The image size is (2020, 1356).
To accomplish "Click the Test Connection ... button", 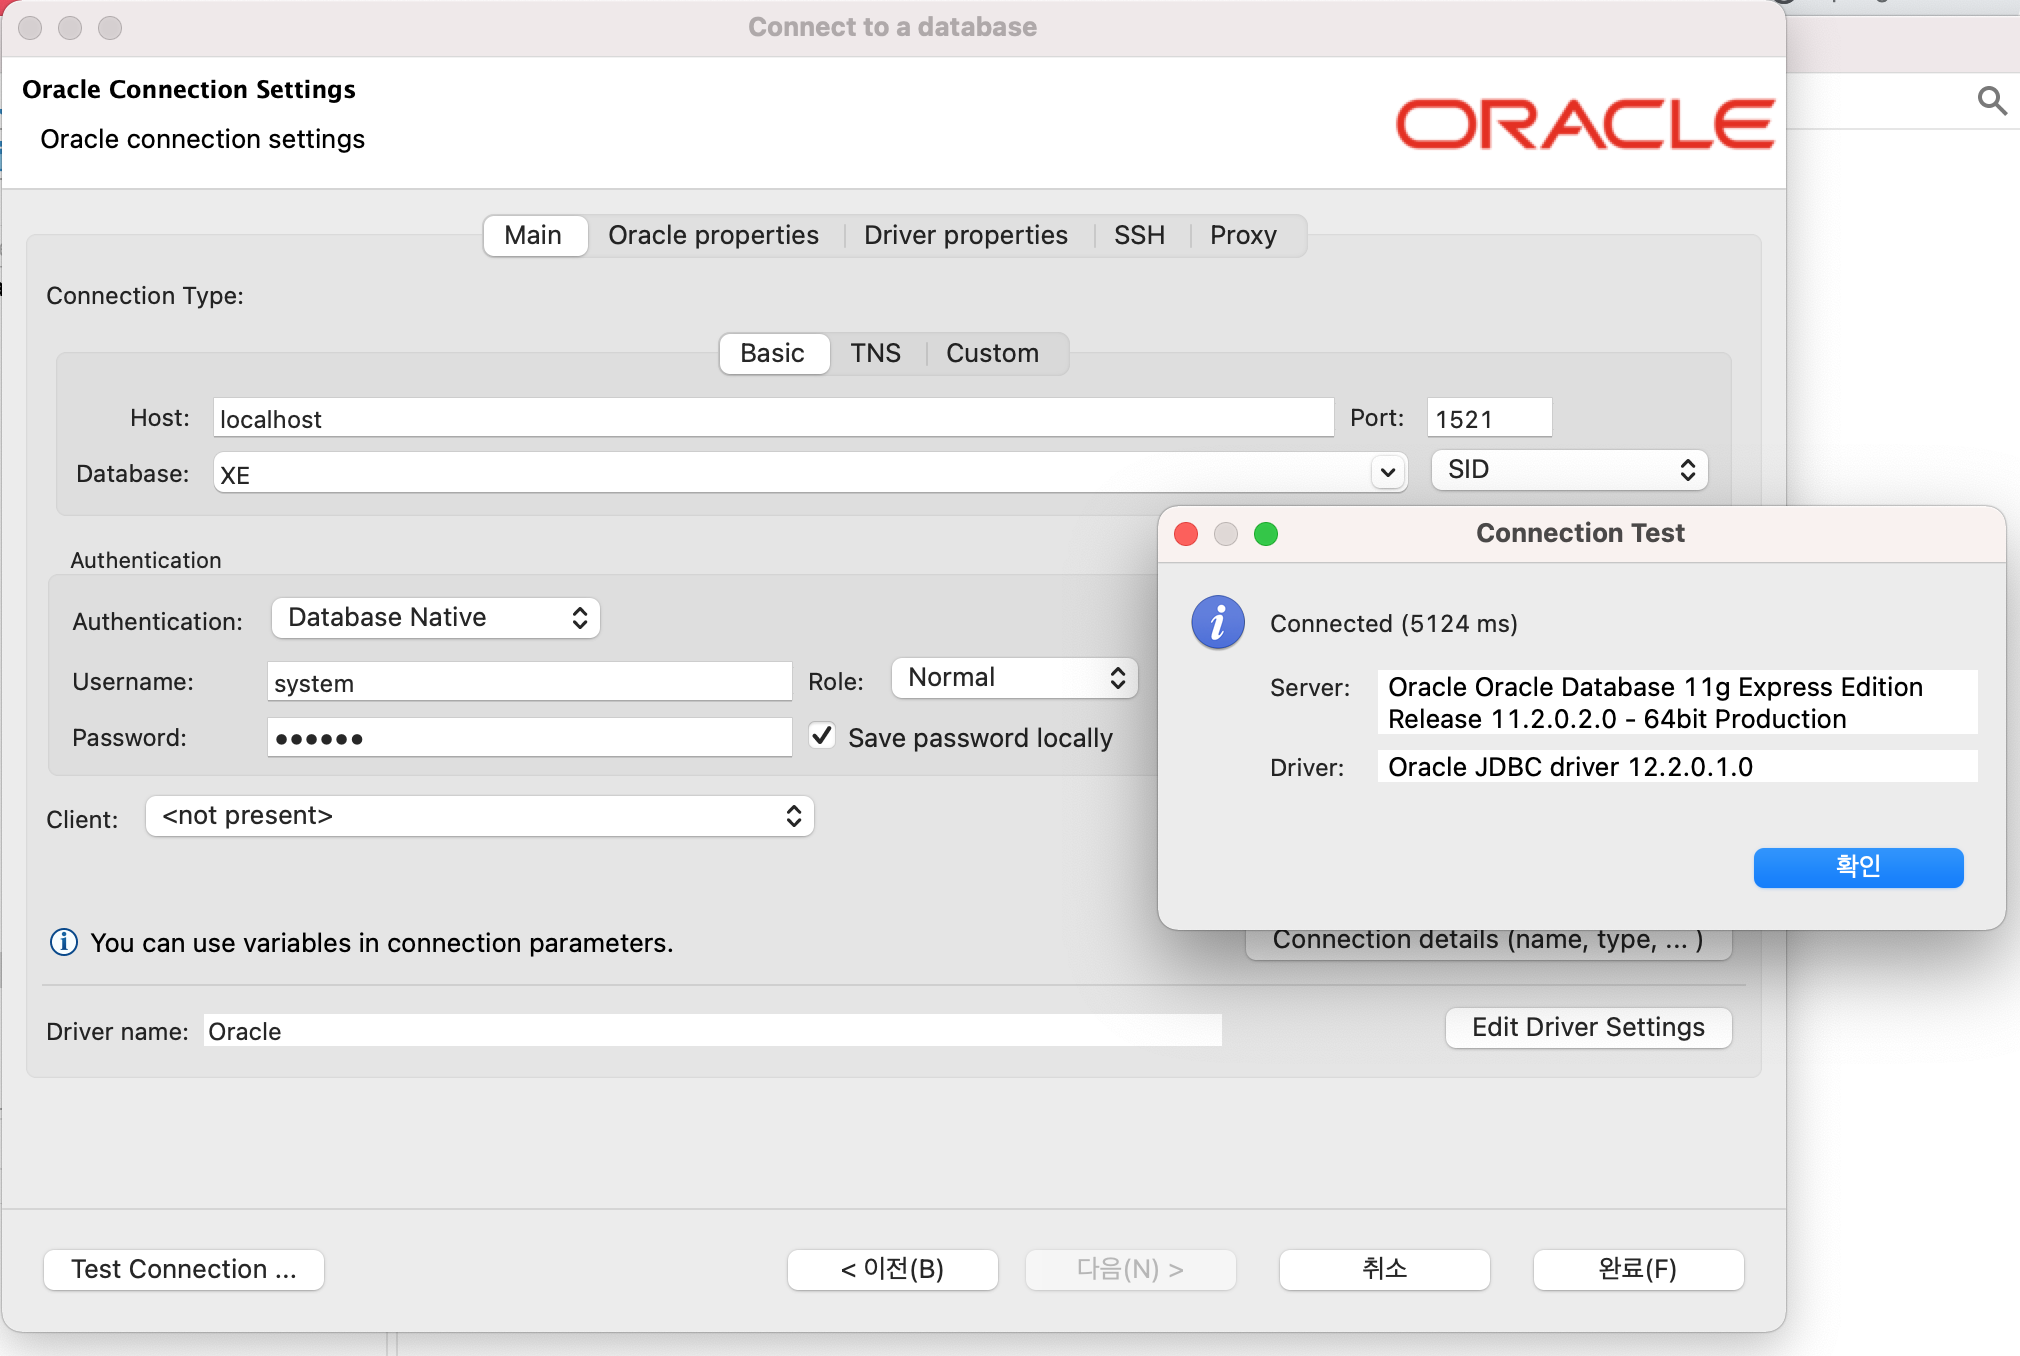I will tap(184, 1269).
